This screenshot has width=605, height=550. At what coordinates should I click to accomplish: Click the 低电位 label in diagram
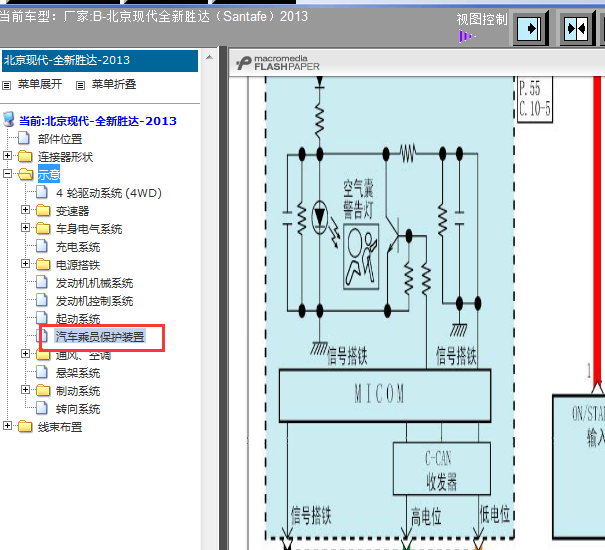point(494,514)
